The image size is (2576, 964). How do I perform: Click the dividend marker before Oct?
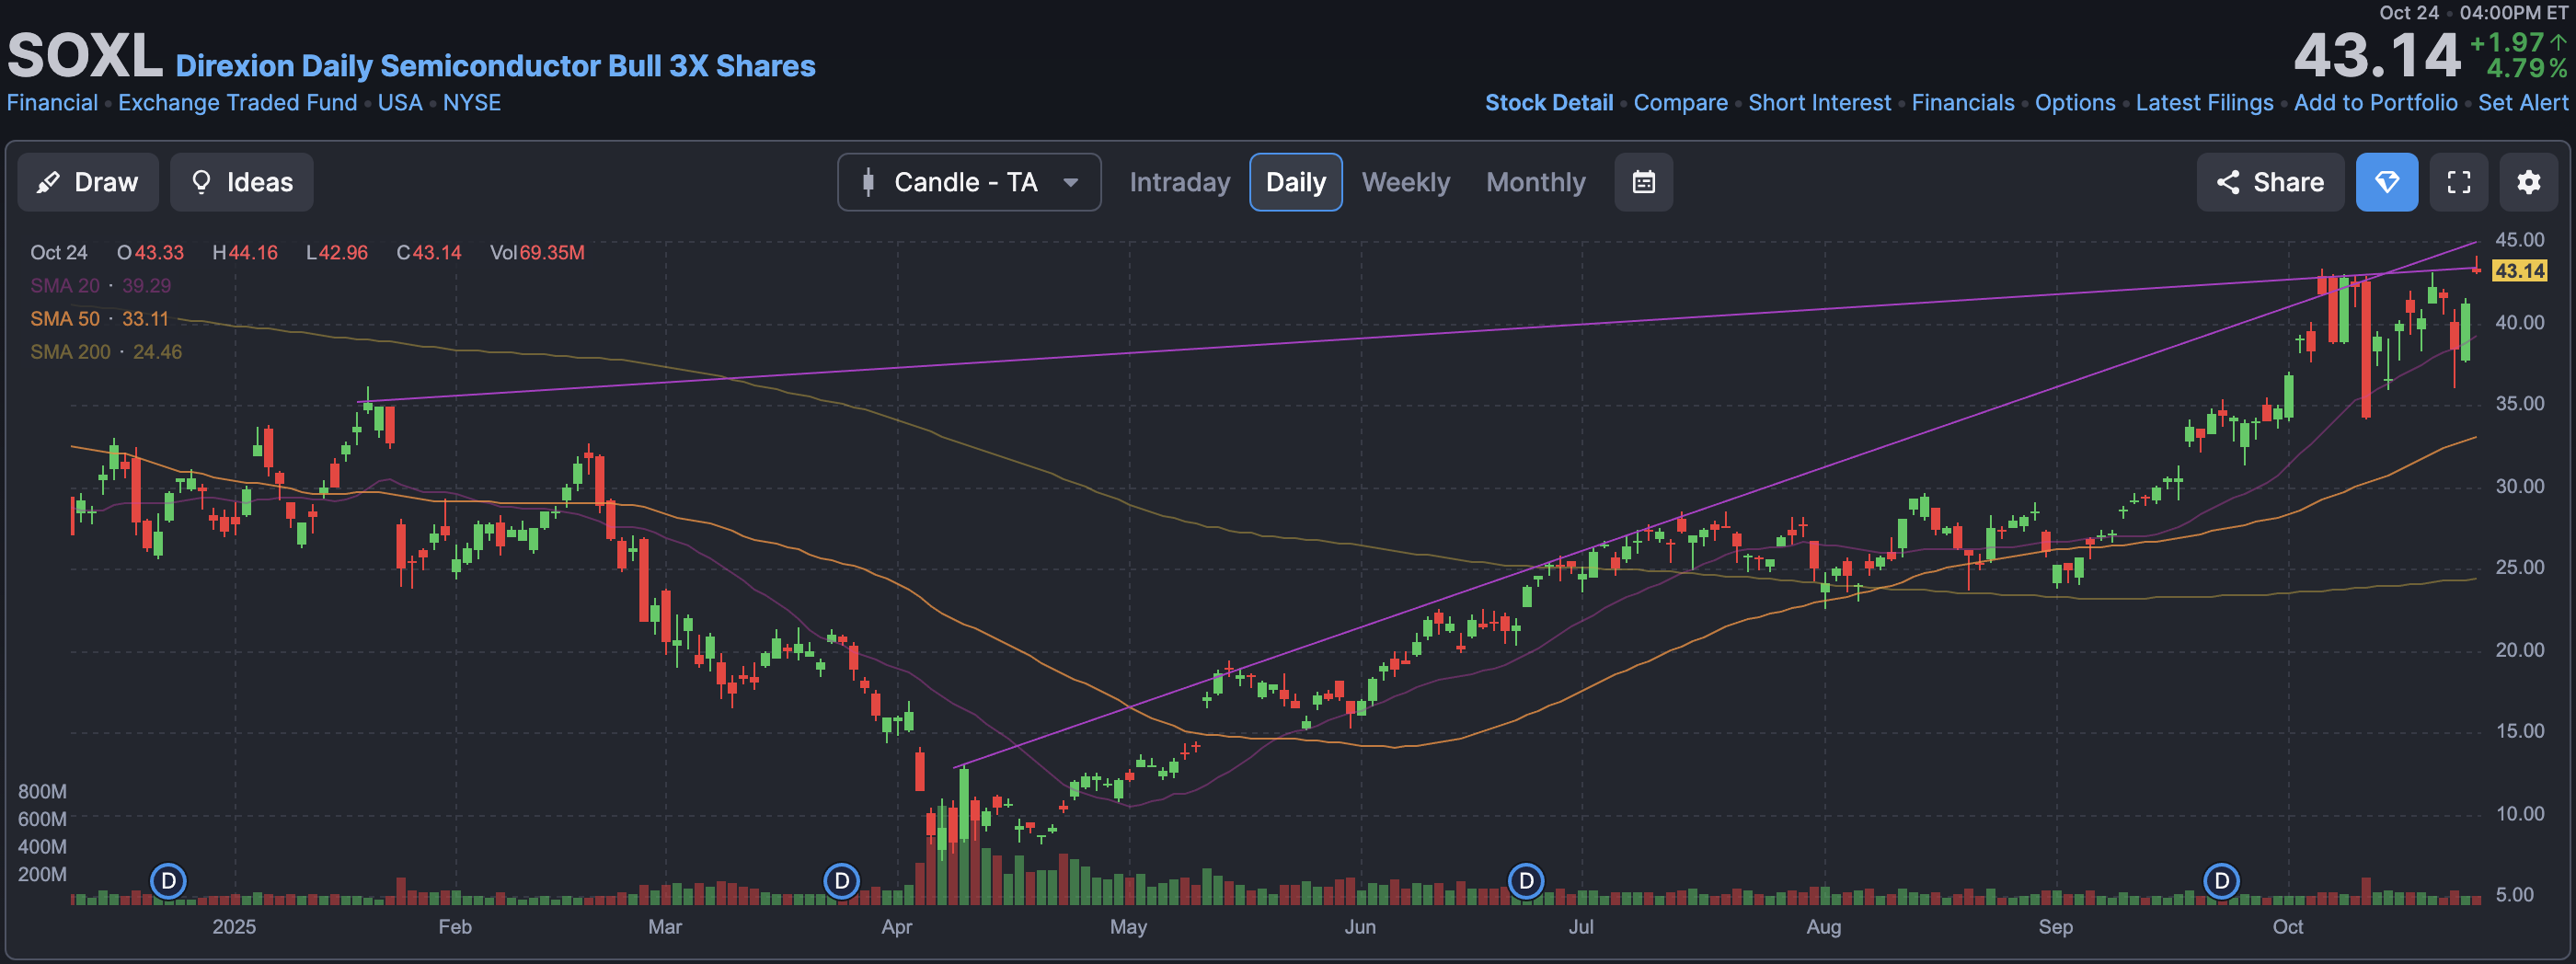coord(2222,881)
